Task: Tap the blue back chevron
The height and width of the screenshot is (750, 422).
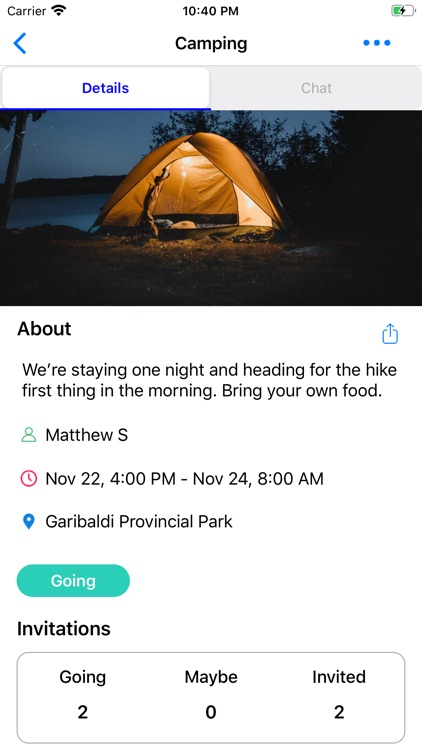Action: (20, 43)
